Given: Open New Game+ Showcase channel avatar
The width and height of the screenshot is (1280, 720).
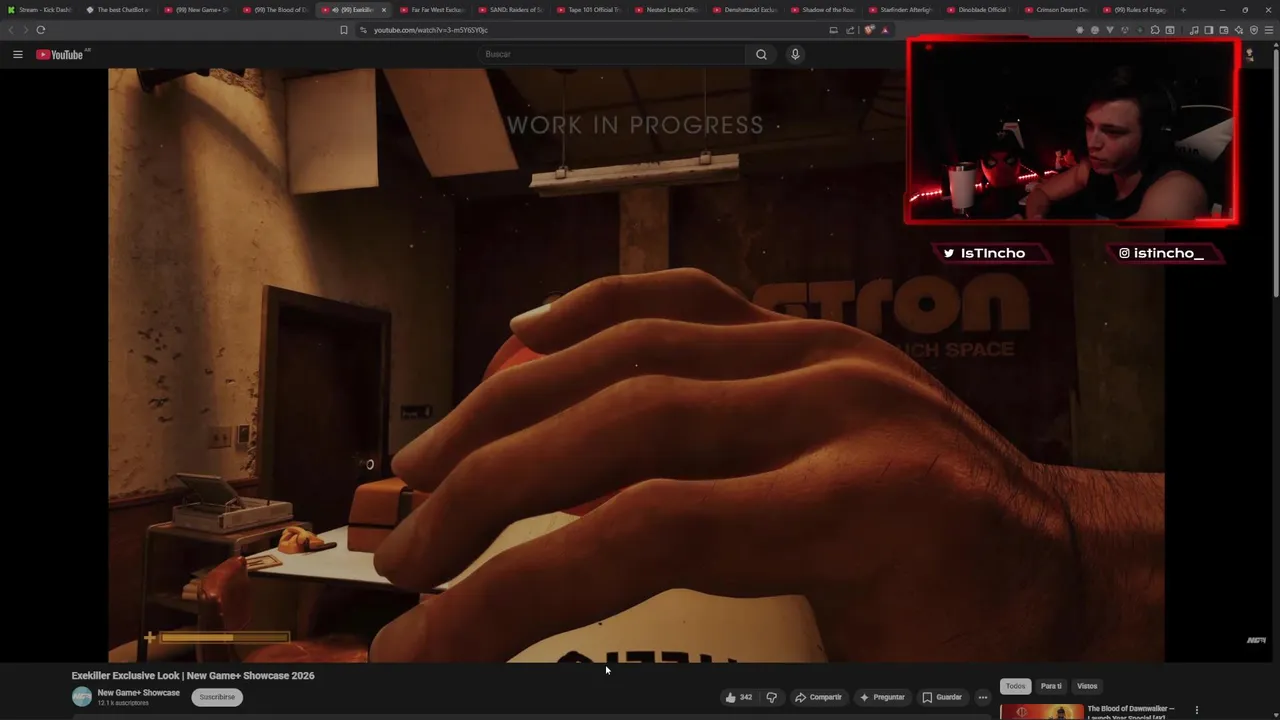Looking at the screenshot, I should (x=82, y=697).
